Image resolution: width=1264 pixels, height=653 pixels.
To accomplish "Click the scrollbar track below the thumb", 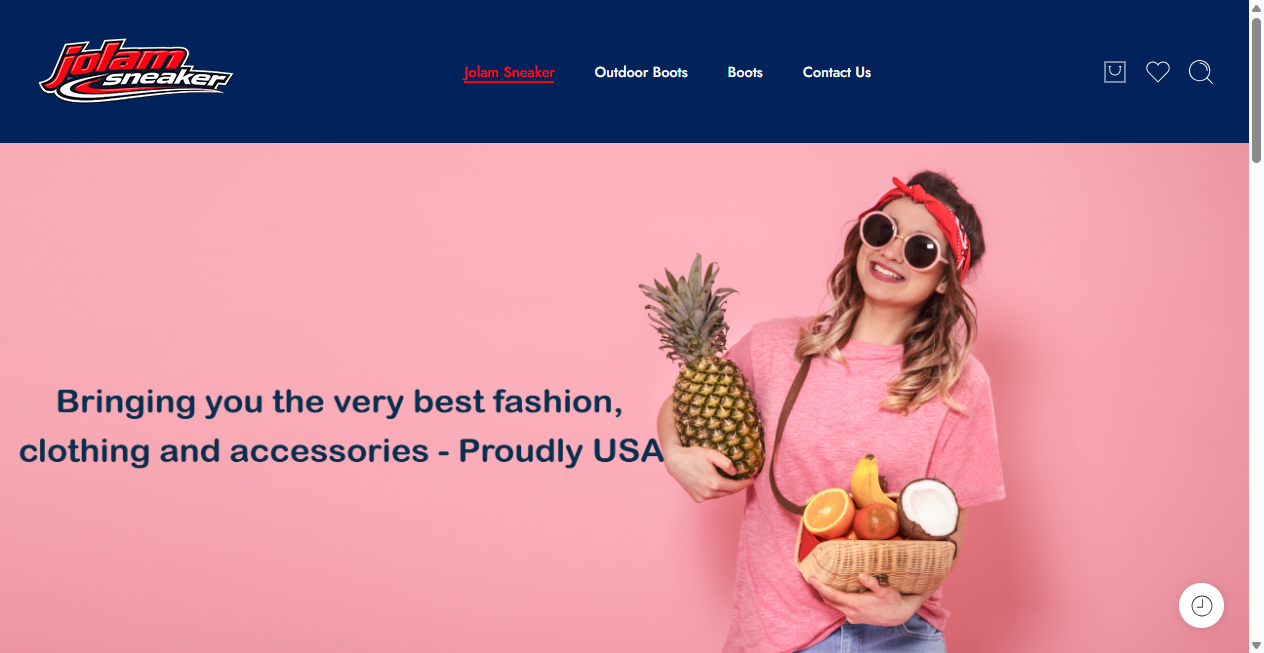I will coord(1256,400).
